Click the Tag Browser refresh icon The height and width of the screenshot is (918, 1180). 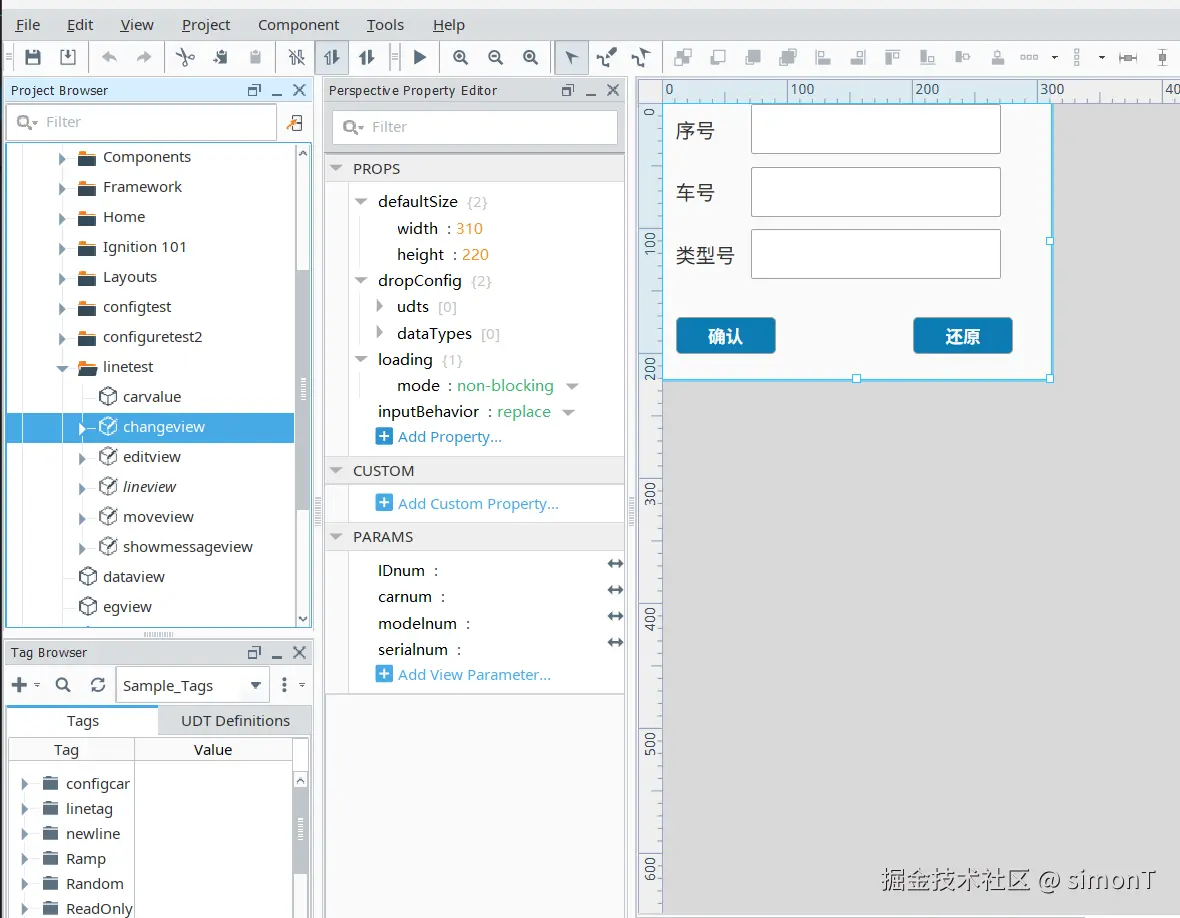coord(98,685)
